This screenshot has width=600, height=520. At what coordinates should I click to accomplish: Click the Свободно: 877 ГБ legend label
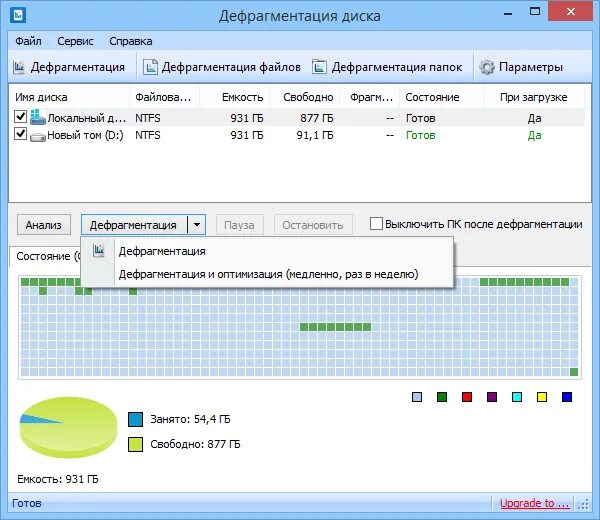pos(195,444)
